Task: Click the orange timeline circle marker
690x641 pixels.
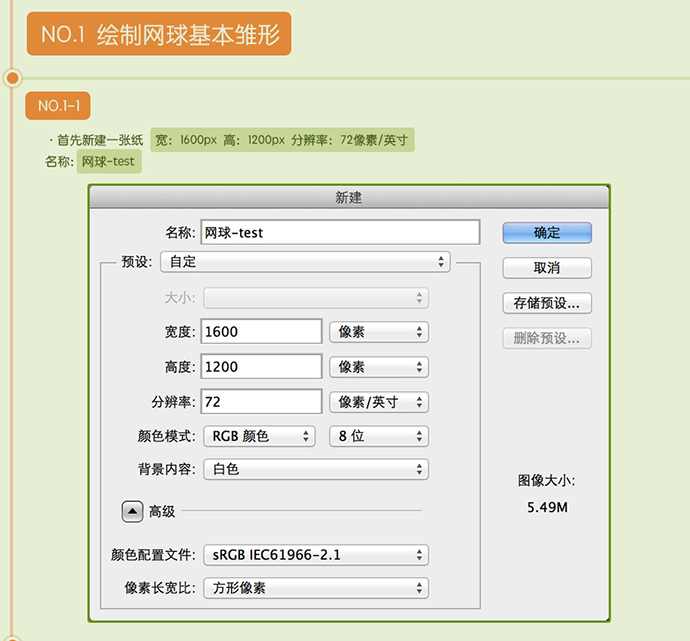Action: click(13, 77)
